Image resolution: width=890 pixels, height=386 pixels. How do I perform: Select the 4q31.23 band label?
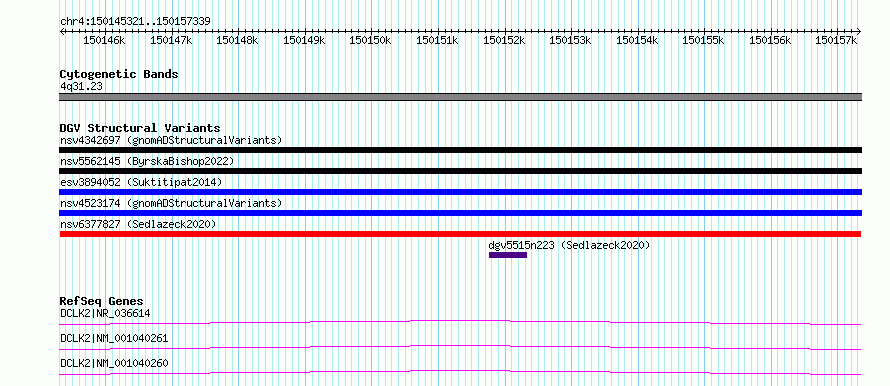pos(81,86)
